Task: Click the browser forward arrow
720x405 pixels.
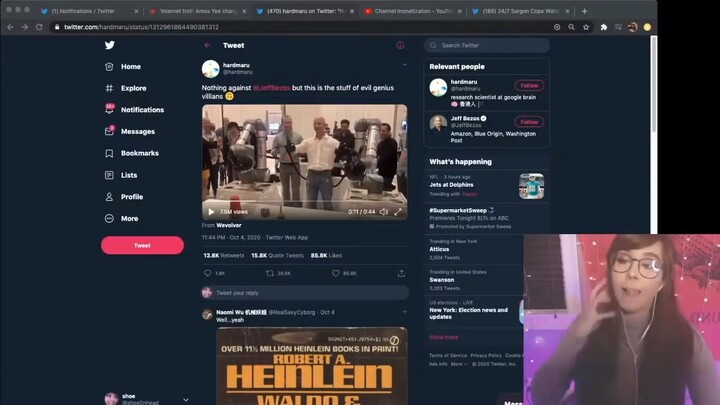Action: (x=25, y=27)
